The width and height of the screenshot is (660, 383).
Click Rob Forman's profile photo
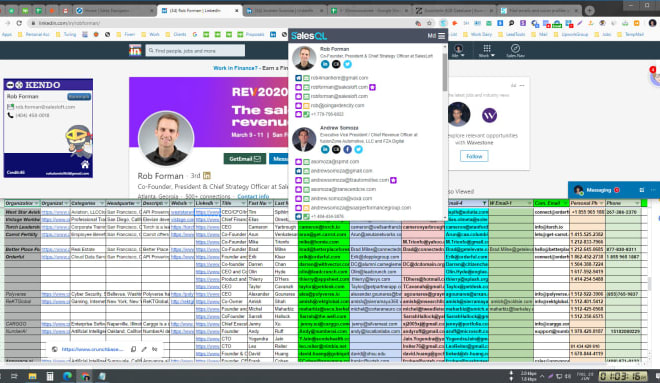point(166,139)
